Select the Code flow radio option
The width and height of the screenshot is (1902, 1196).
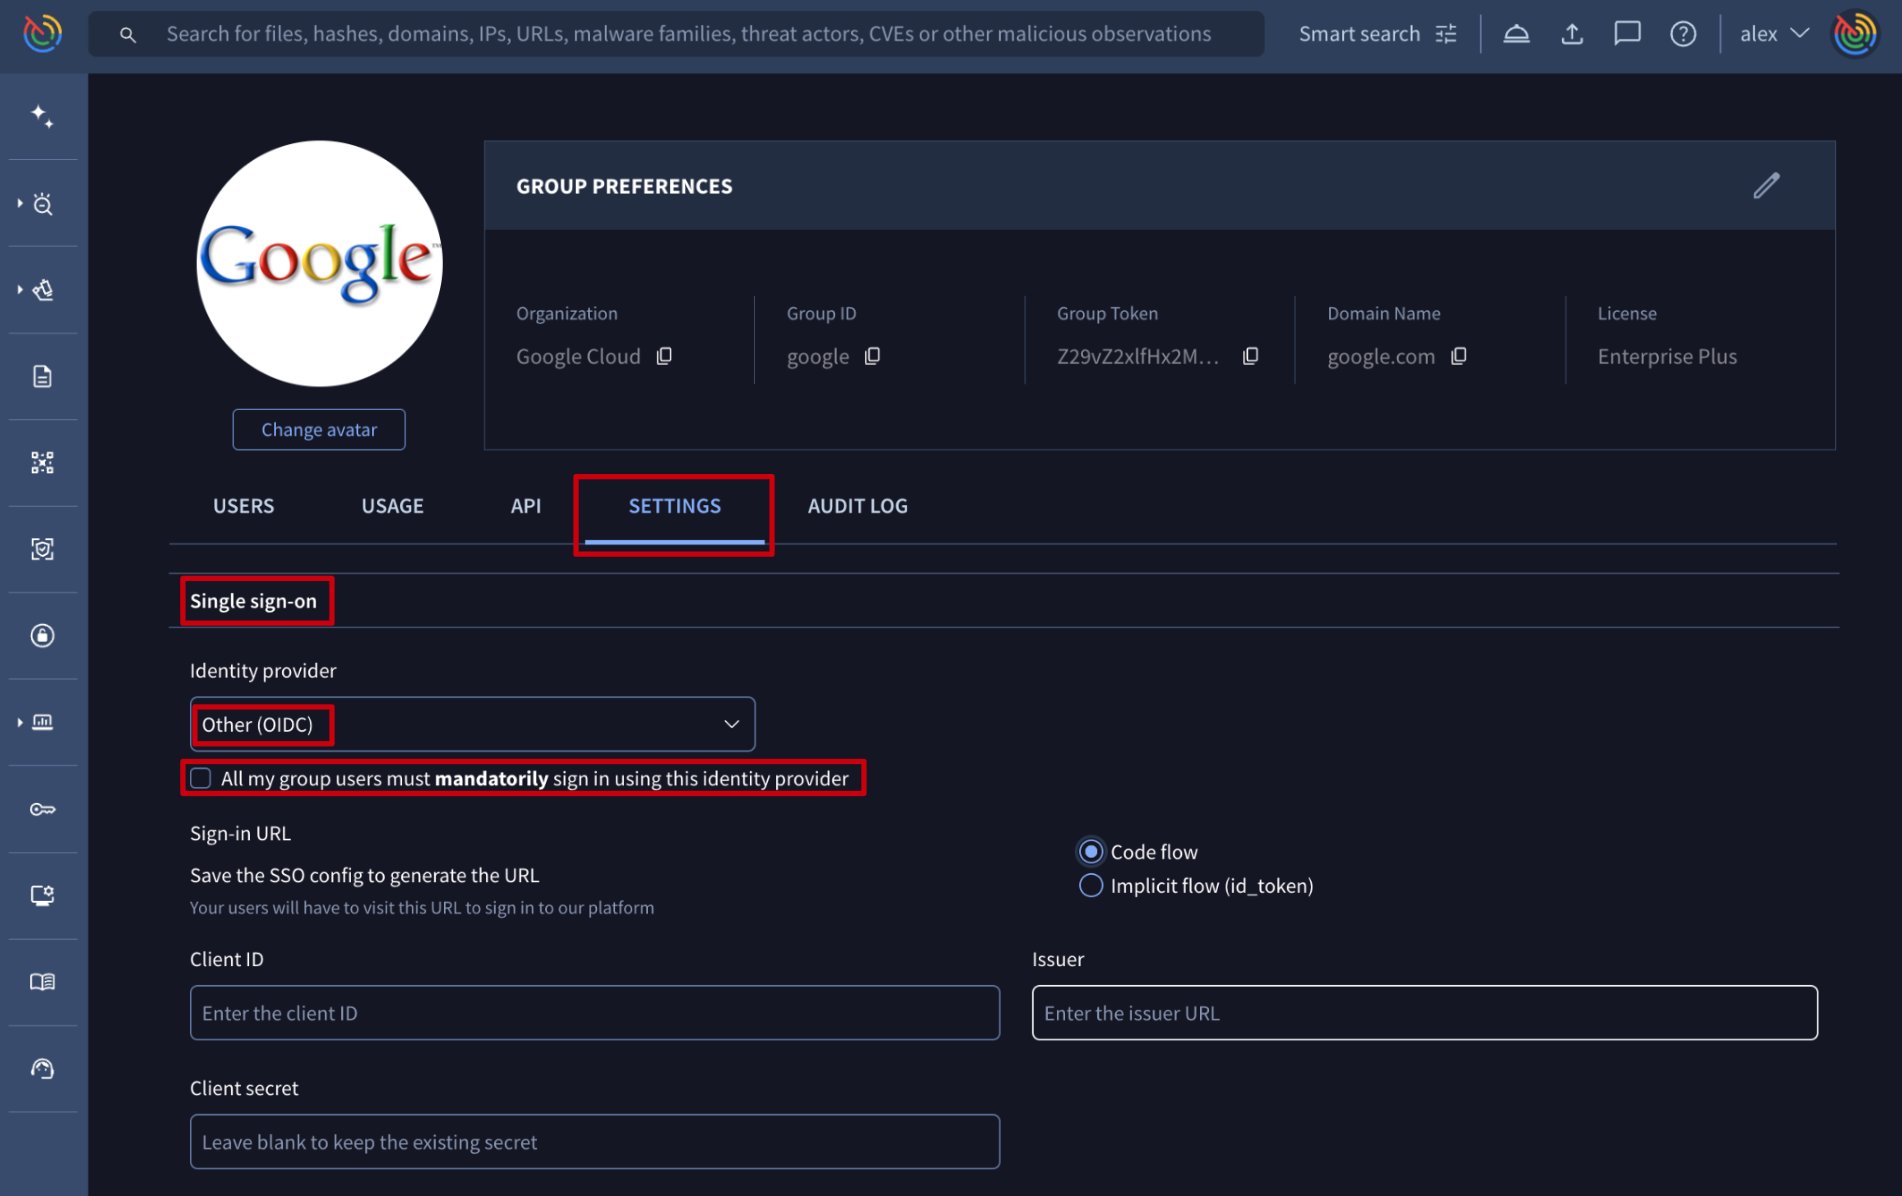click(1090, 851)
